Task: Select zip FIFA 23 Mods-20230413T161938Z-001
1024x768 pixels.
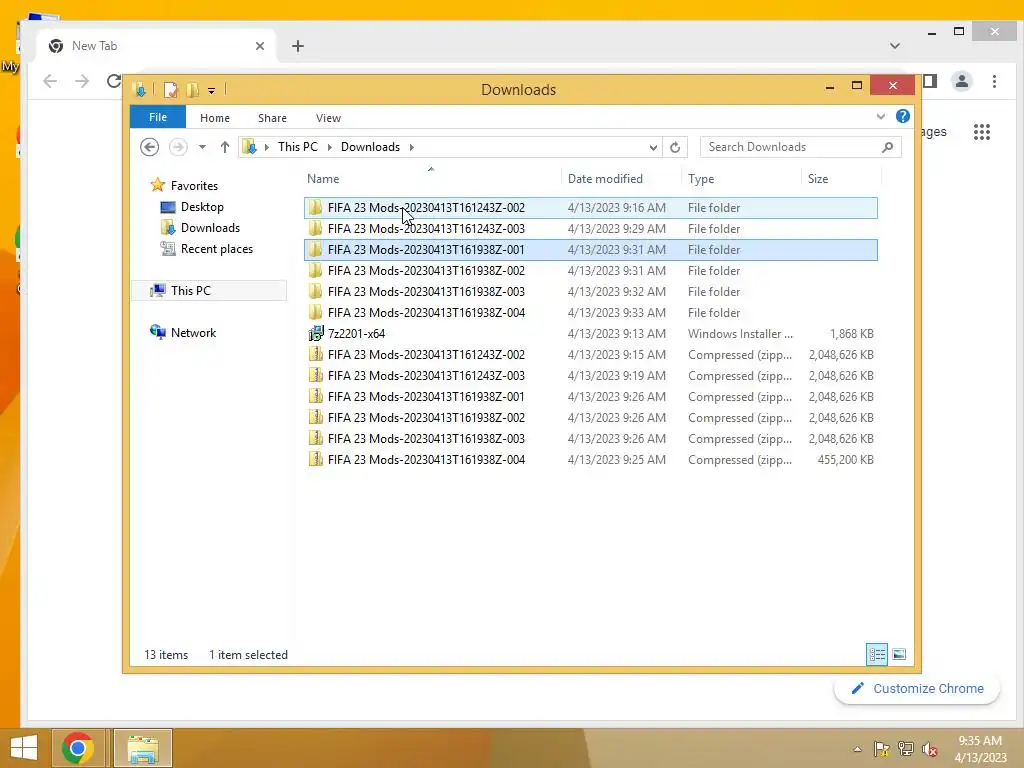Action: point(590,396)
